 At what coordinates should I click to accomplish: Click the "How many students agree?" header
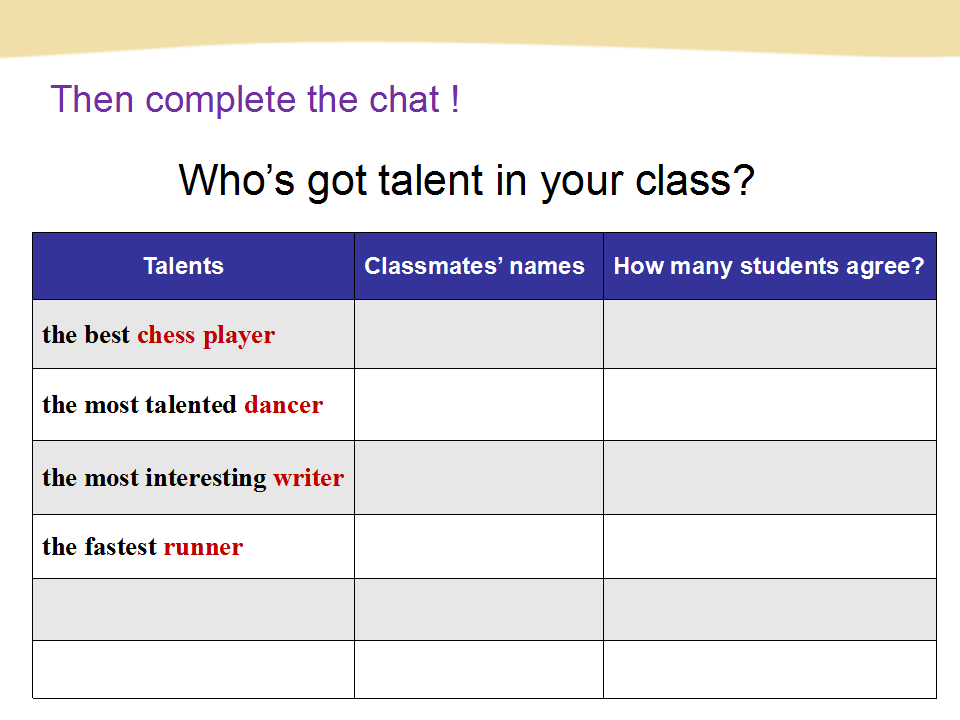click(769, 266)
